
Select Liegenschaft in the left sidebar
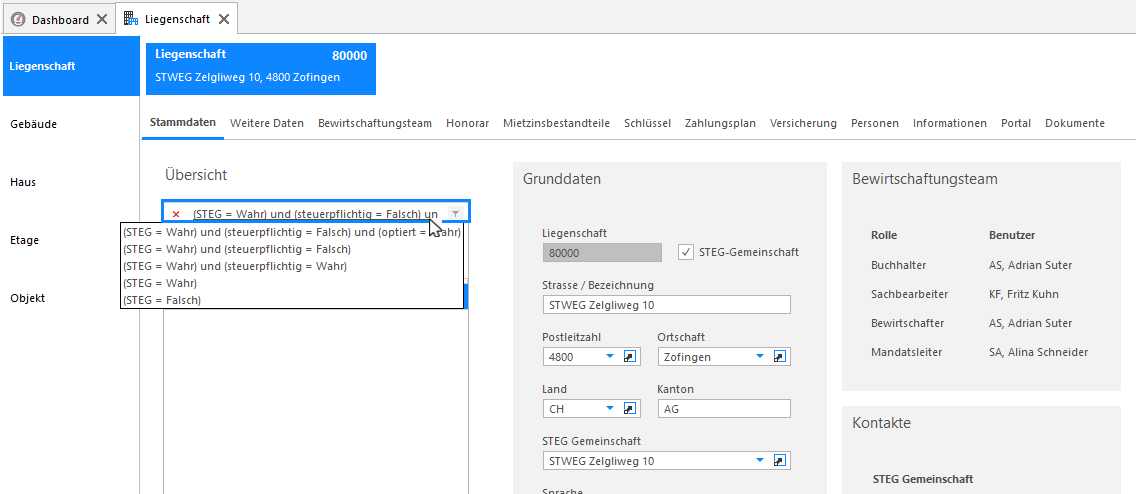click(x=71, y=66)
